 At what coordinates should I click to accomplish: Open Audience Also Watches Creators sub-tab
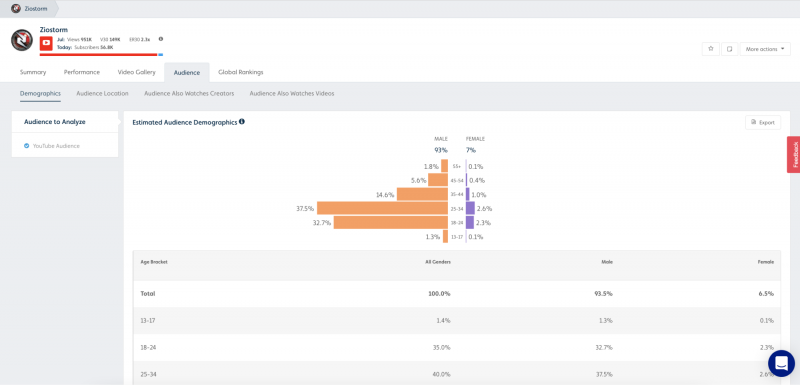[189, 94]
